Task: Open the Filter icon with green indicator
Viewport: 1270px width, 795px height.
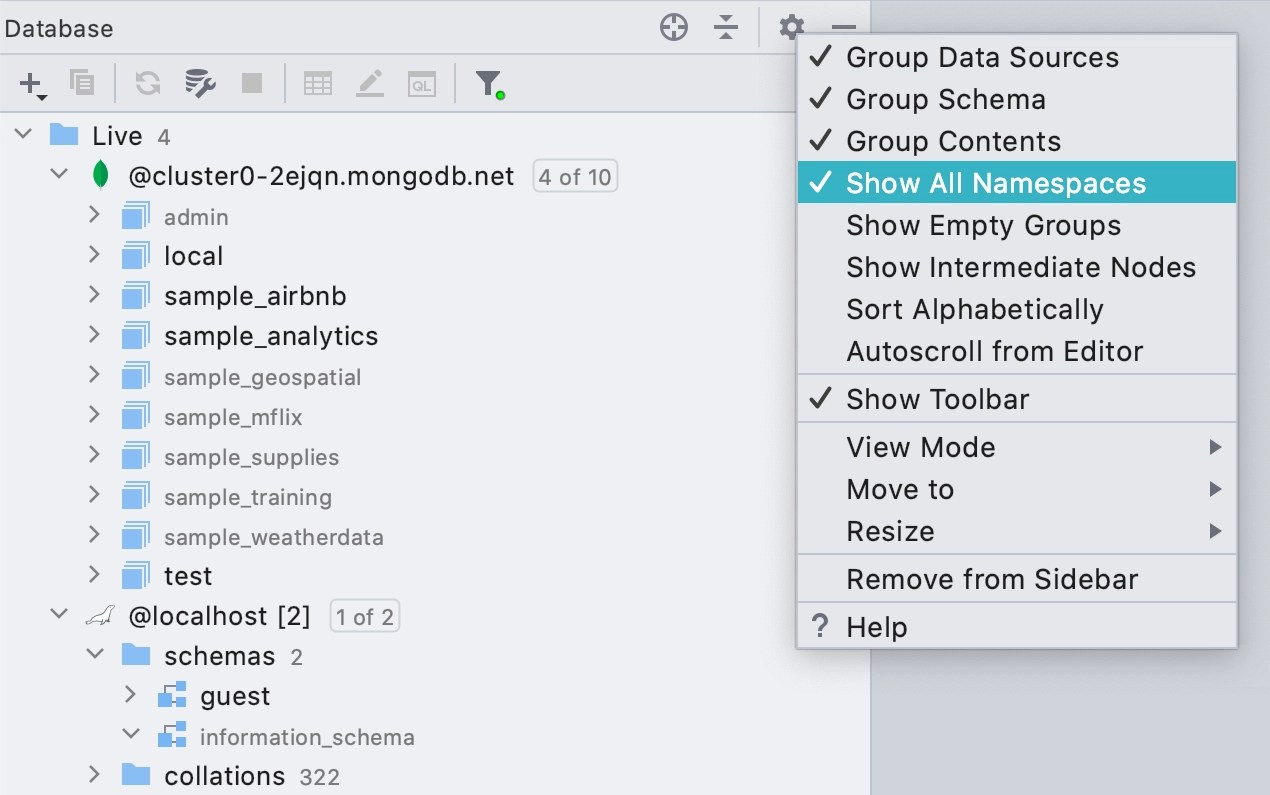Action: point(487,84)
